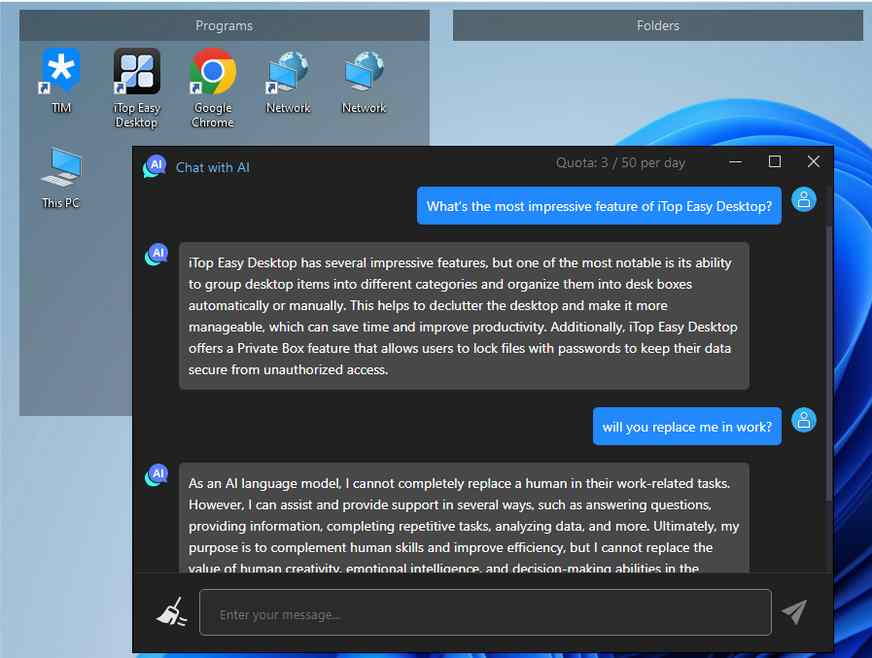872x658 pixels.
Task: Click the 'Quota: 3 / 50 per day' text
Action: [x=620, y=163]
